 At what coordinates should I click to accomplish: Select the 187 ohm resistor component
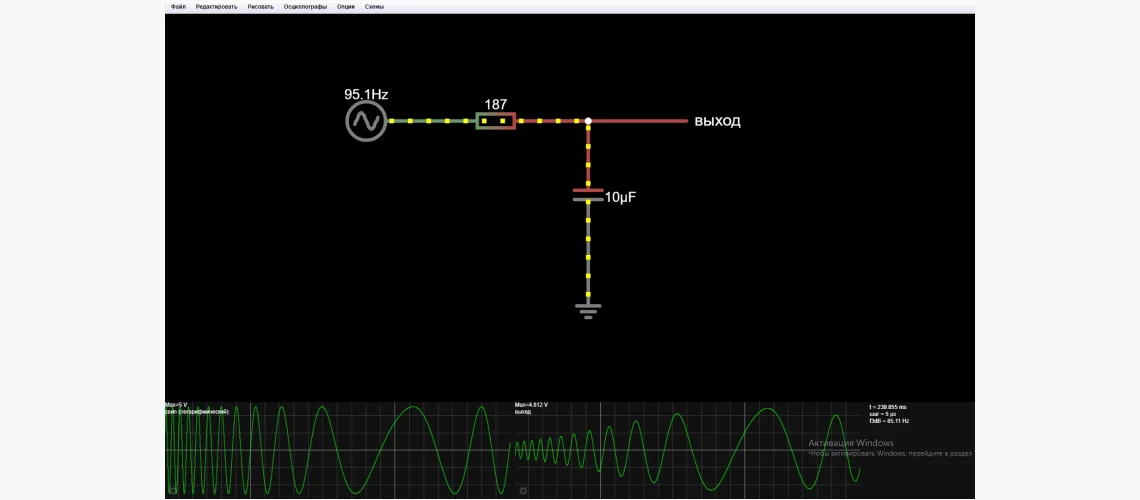pos(496,121)
